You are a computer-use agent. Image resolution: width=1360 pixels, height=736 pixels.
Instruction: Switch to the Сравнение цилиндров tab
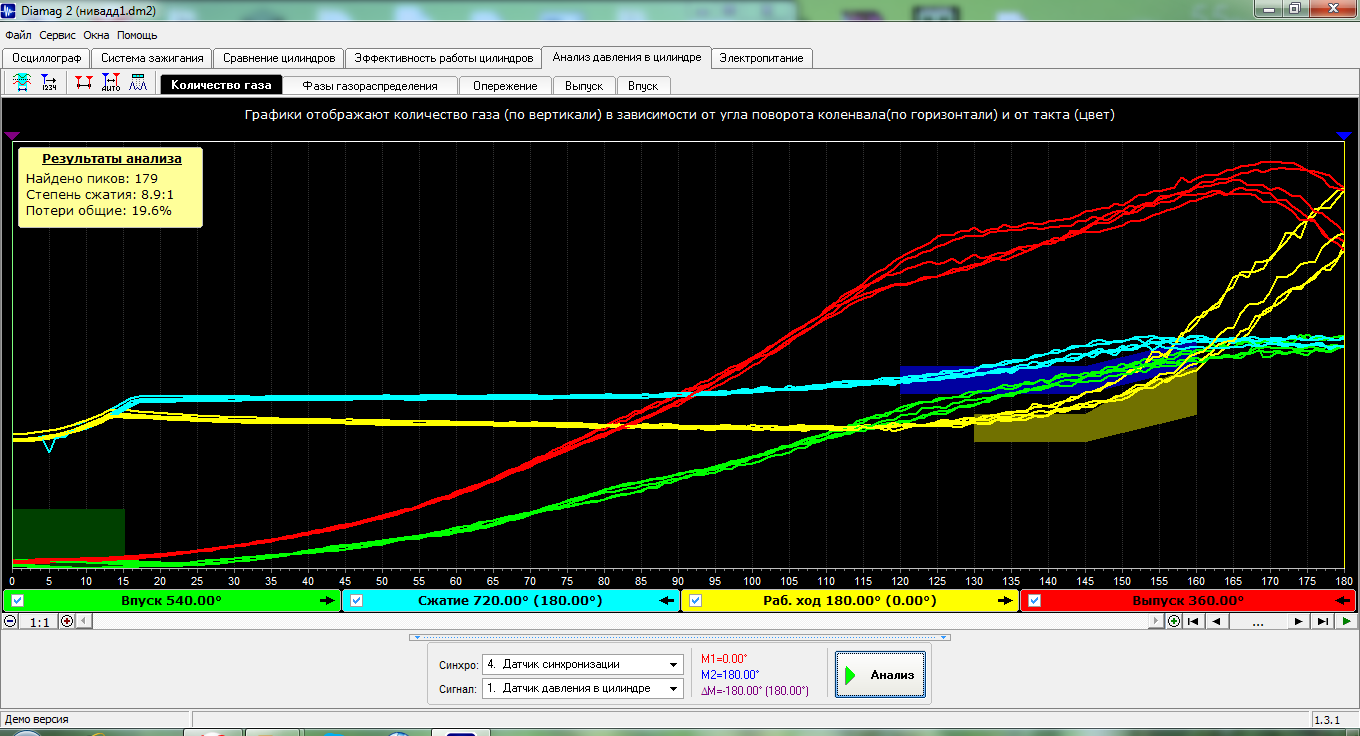click(x=279, y=58)
